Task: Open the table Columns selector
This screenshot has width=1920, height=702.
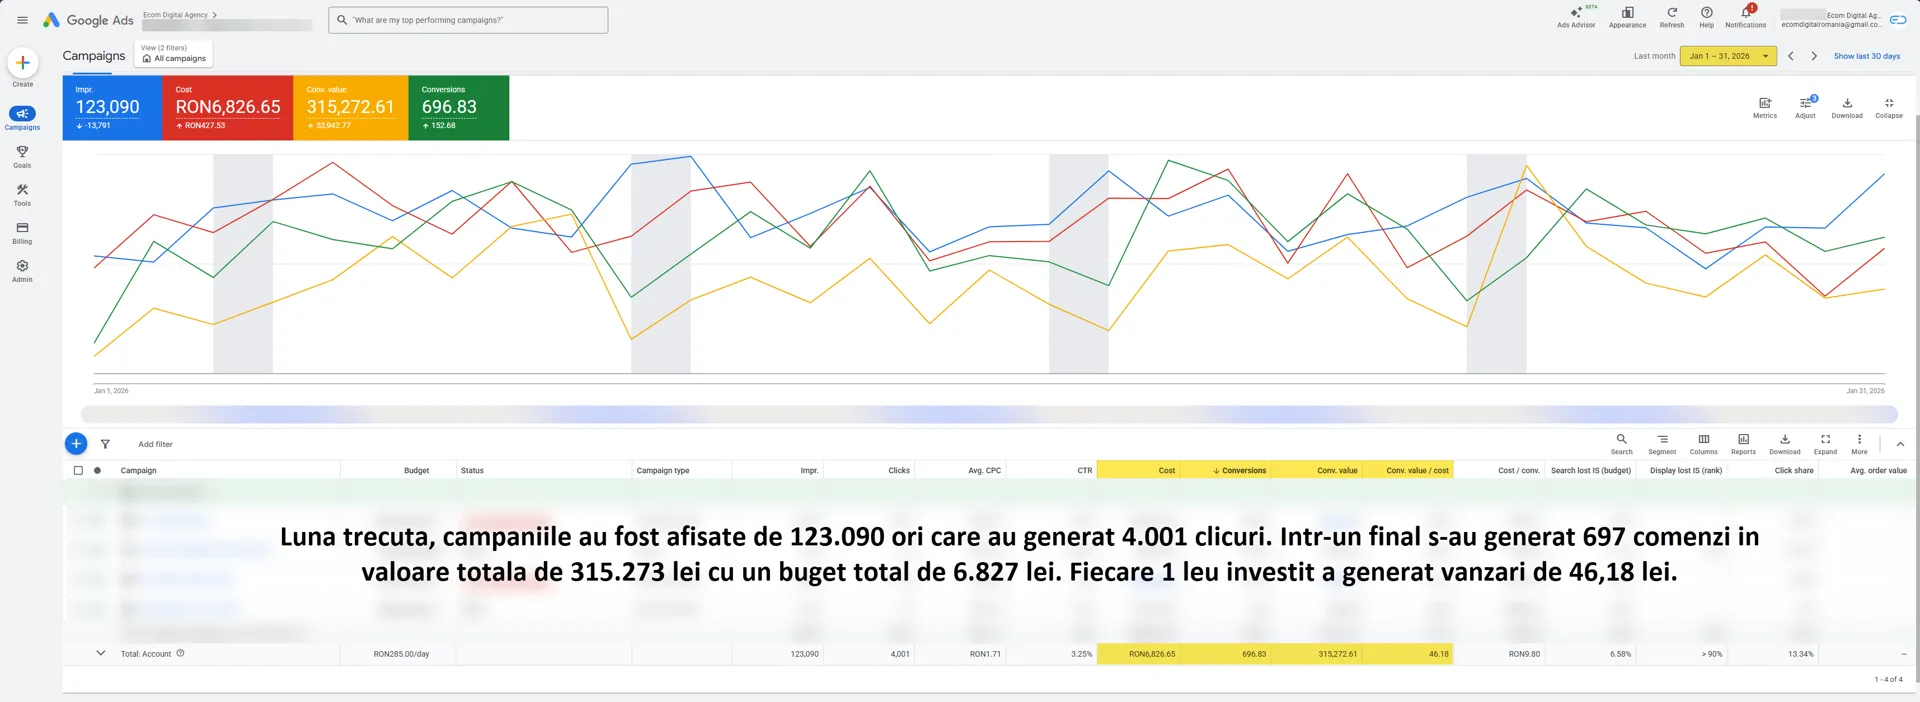Action: coord(1703,440)
